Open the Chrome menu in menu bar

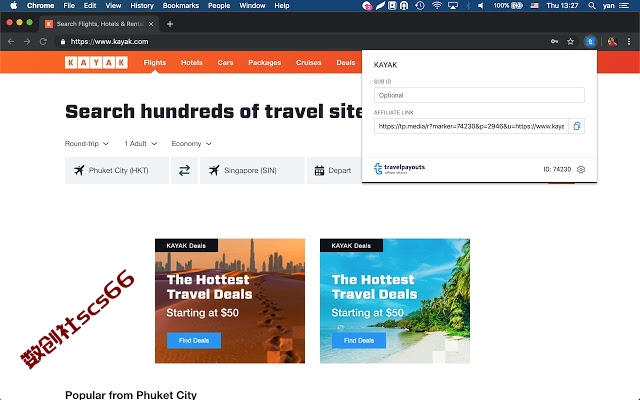point(40,5)
